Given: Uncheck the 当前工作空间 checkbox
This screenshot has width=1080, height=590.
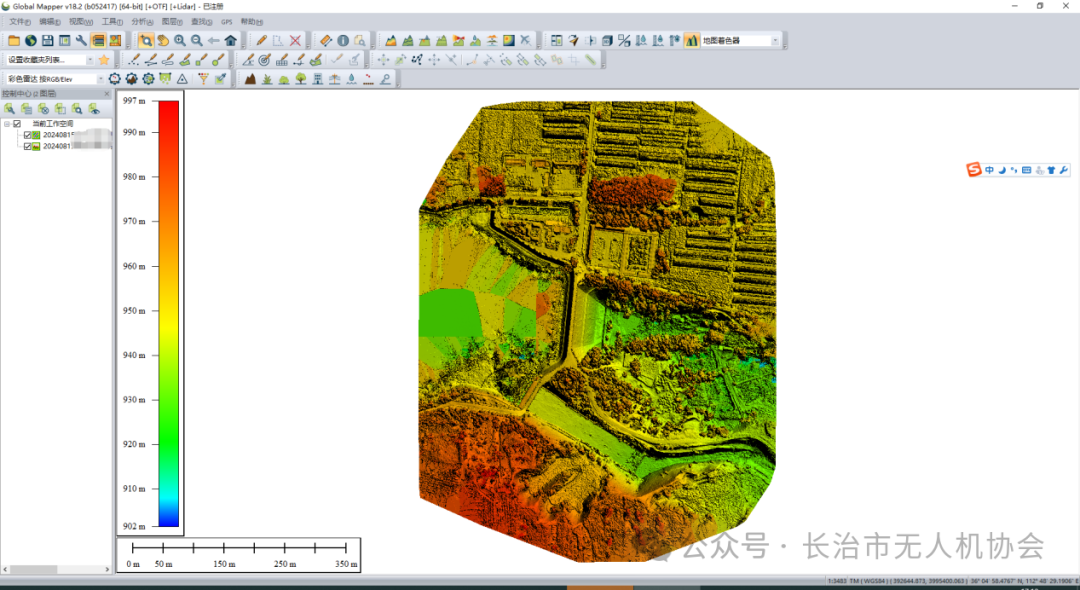Looking at the screenshot, I should pyautogui.click(x=17, y=124).
